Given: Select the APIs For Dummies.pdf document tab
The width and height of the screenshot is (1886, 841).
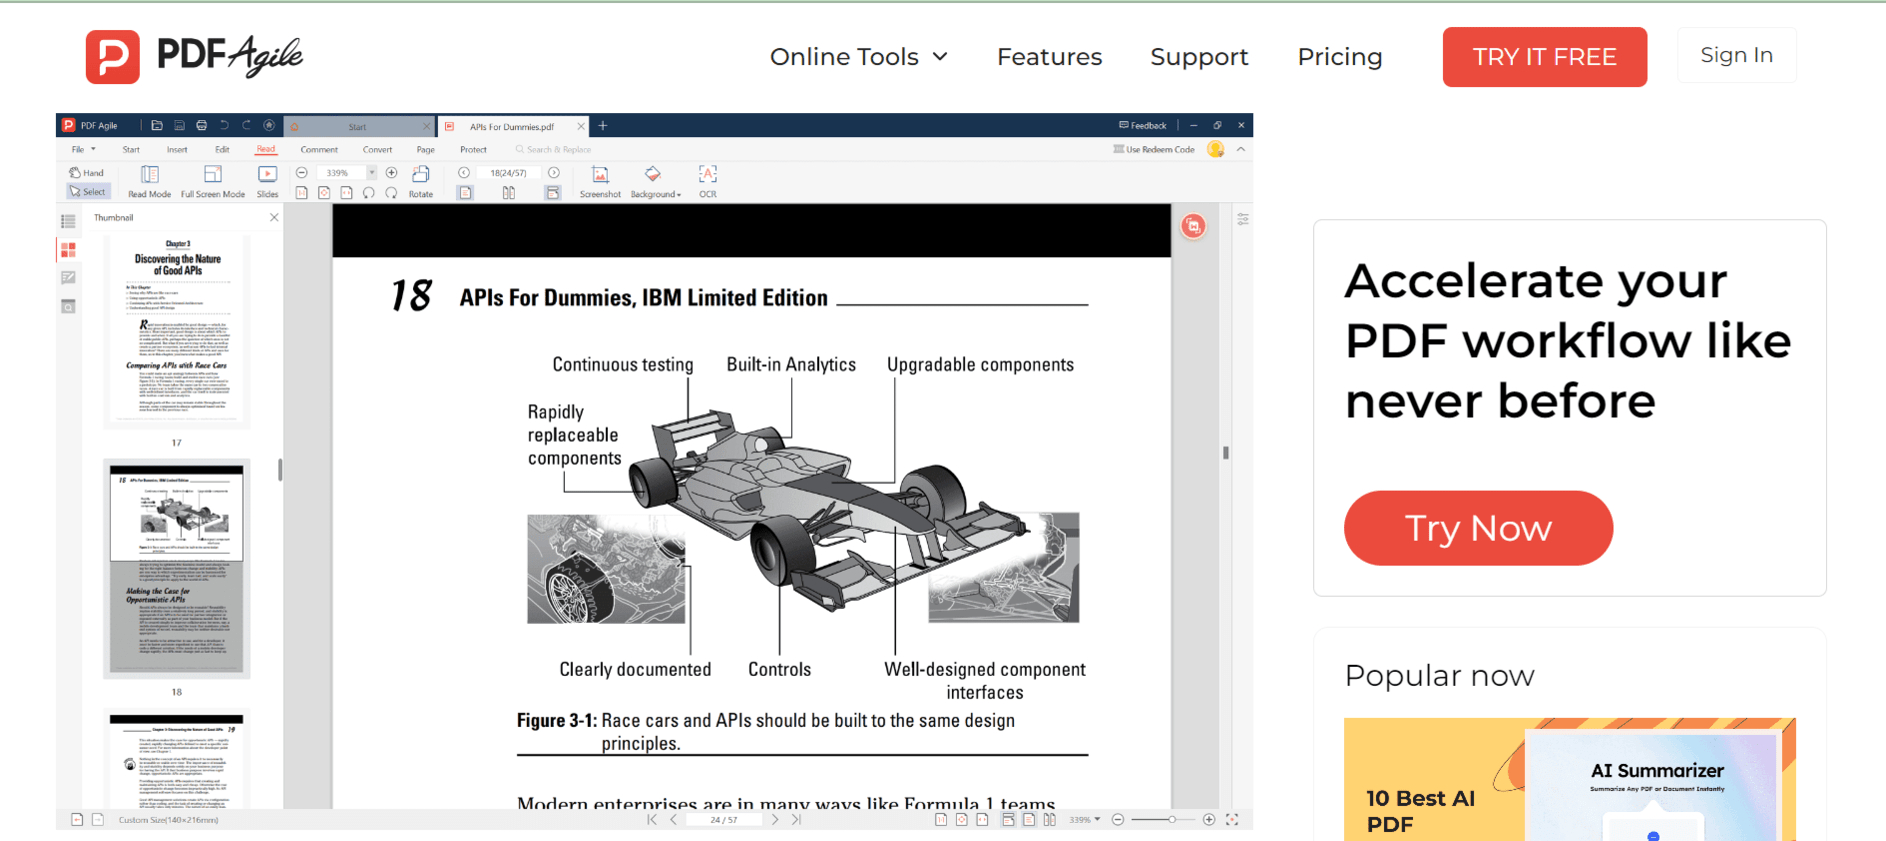Looking at the screenshot, I should [x=512, y=127].
